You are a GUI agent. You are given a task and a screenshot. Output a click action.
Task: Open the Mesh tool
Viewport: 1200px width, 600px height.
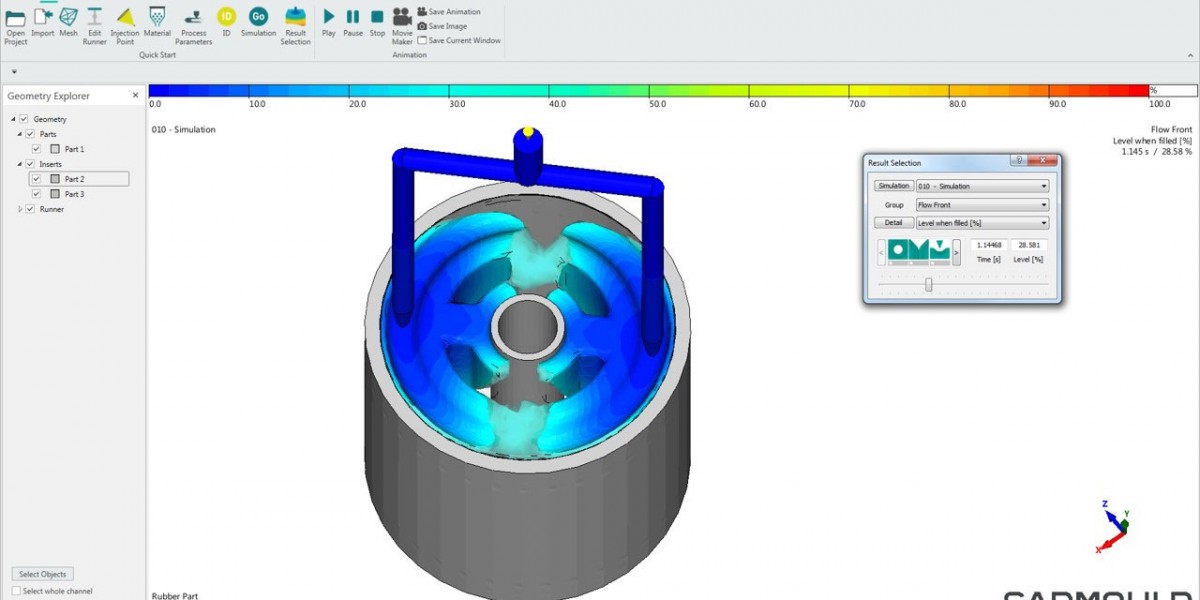tap(68, 17)
